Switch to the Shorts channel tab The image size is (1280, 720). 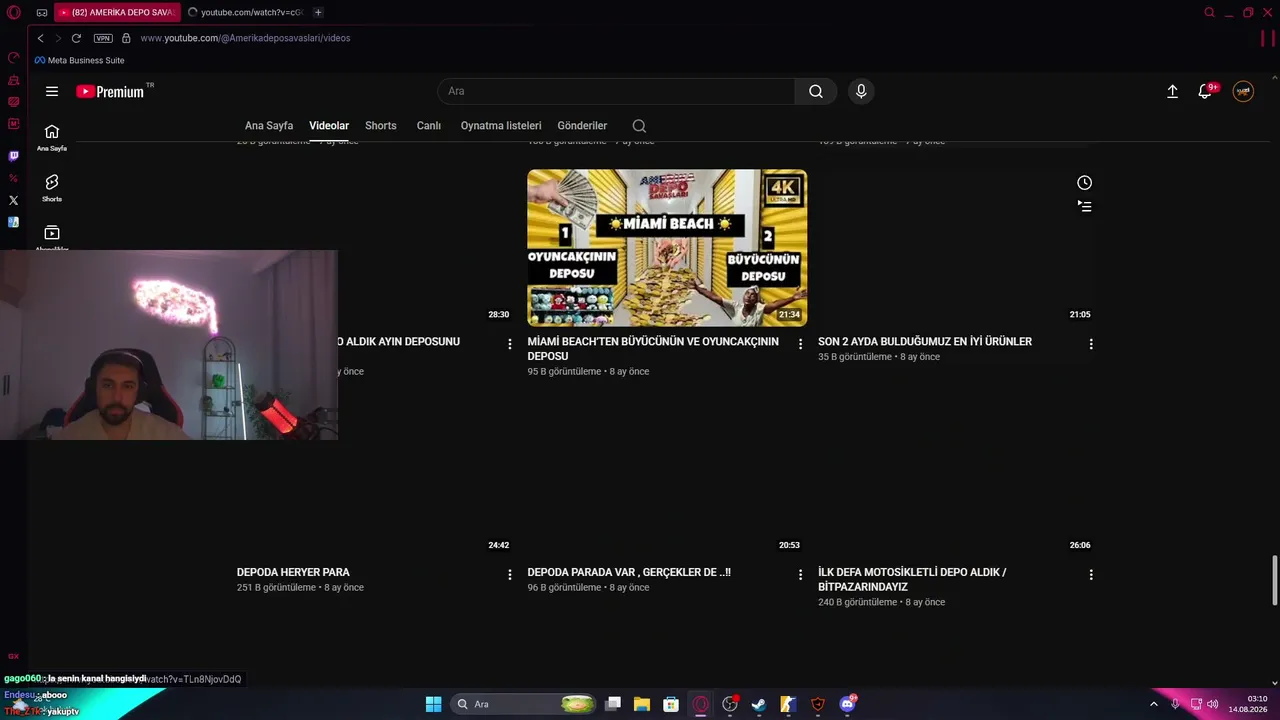tap(381, 126)
